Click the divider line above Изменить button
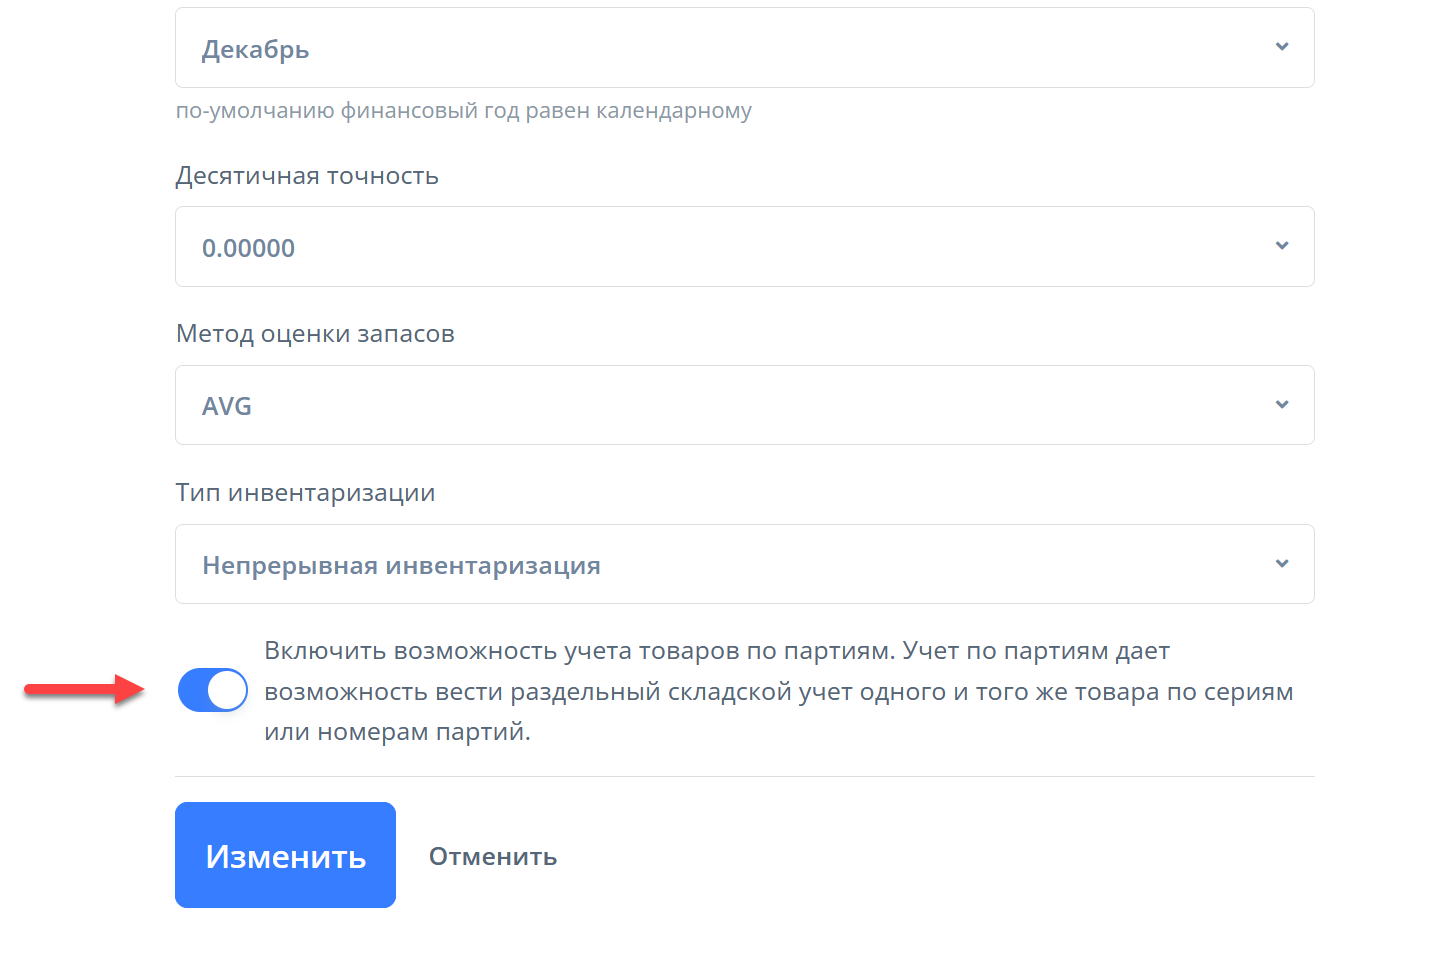 (x=744, y=776)
